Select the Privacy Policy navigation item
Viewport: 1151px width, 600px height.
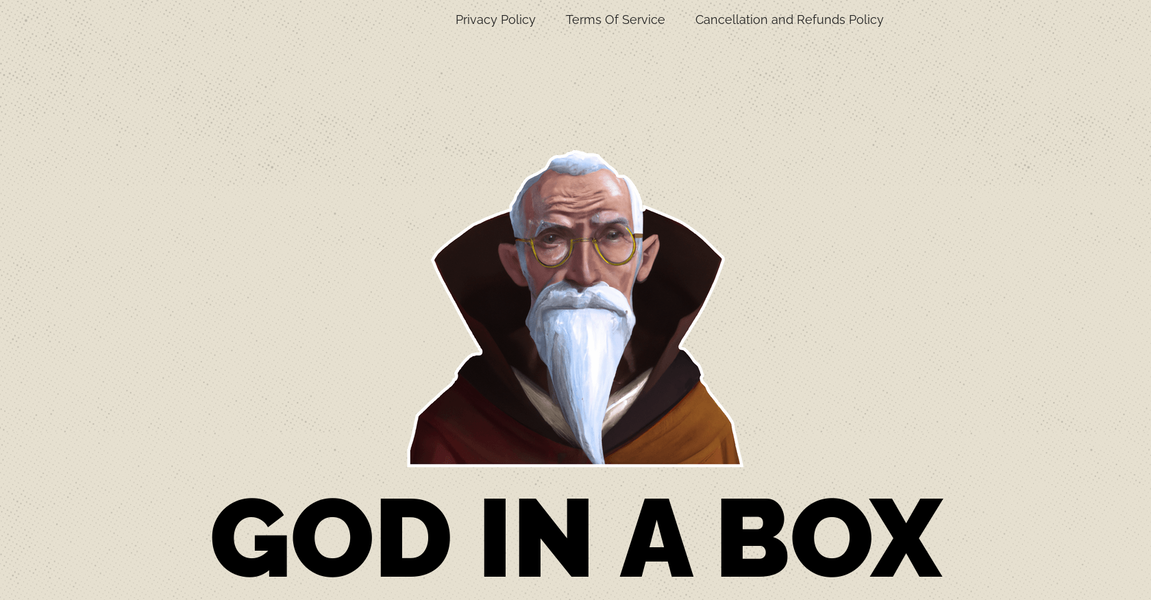tap(494, 19)
